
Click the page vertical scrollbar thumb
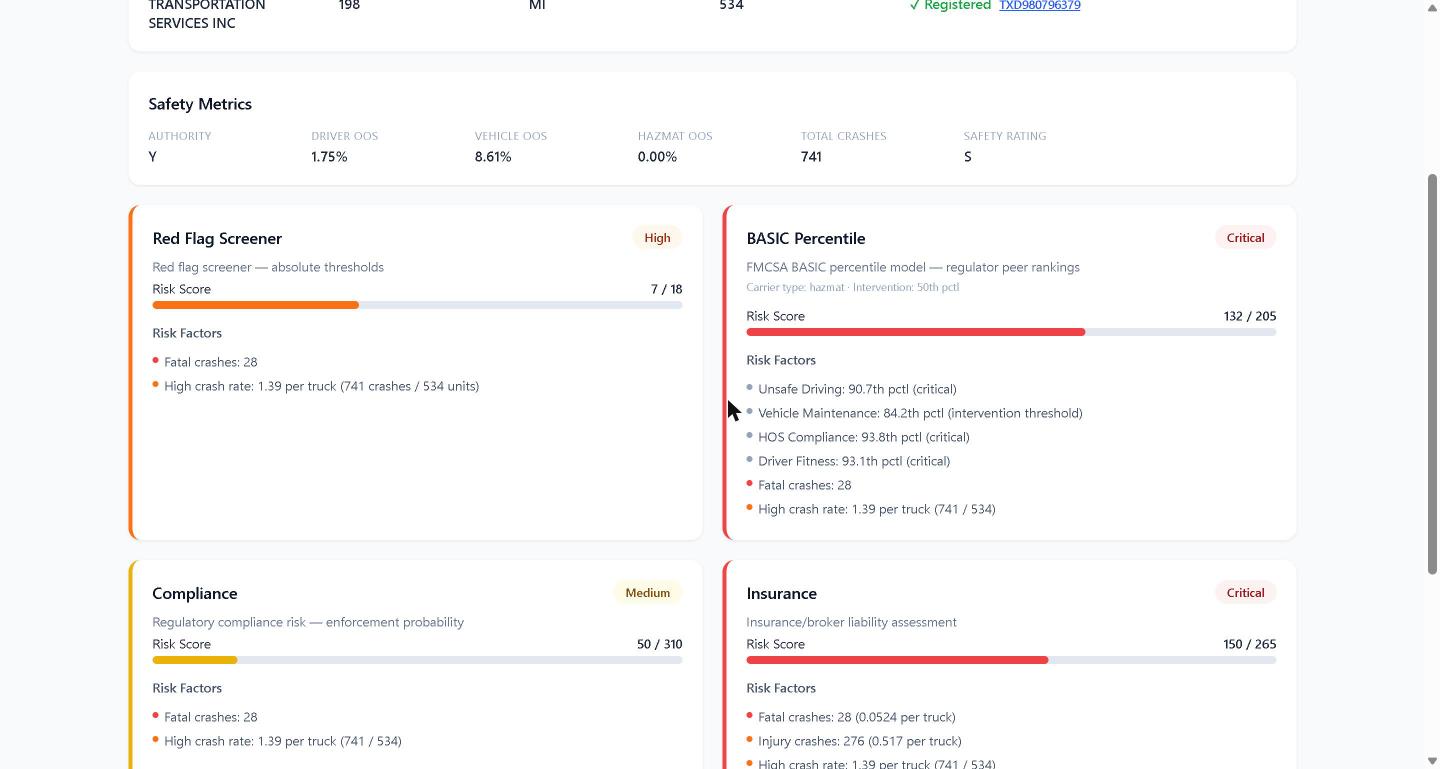click(x=1432, y=374)
